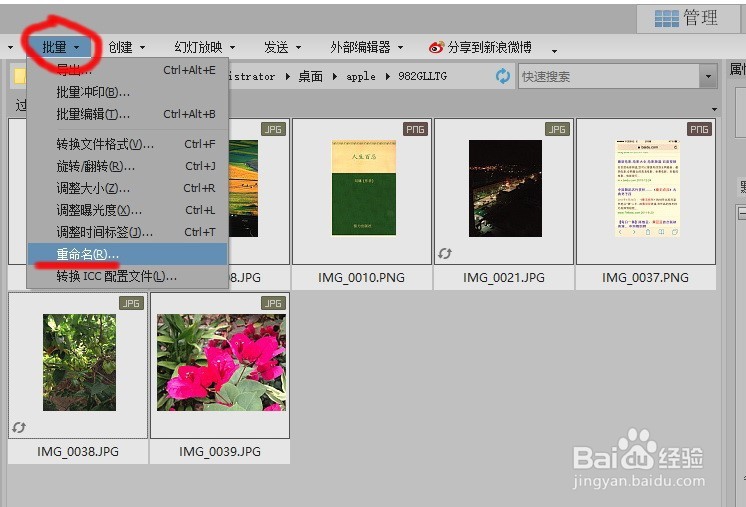Click the PNG badge on IMG_0010.PNG

click(x=415, y=129)
